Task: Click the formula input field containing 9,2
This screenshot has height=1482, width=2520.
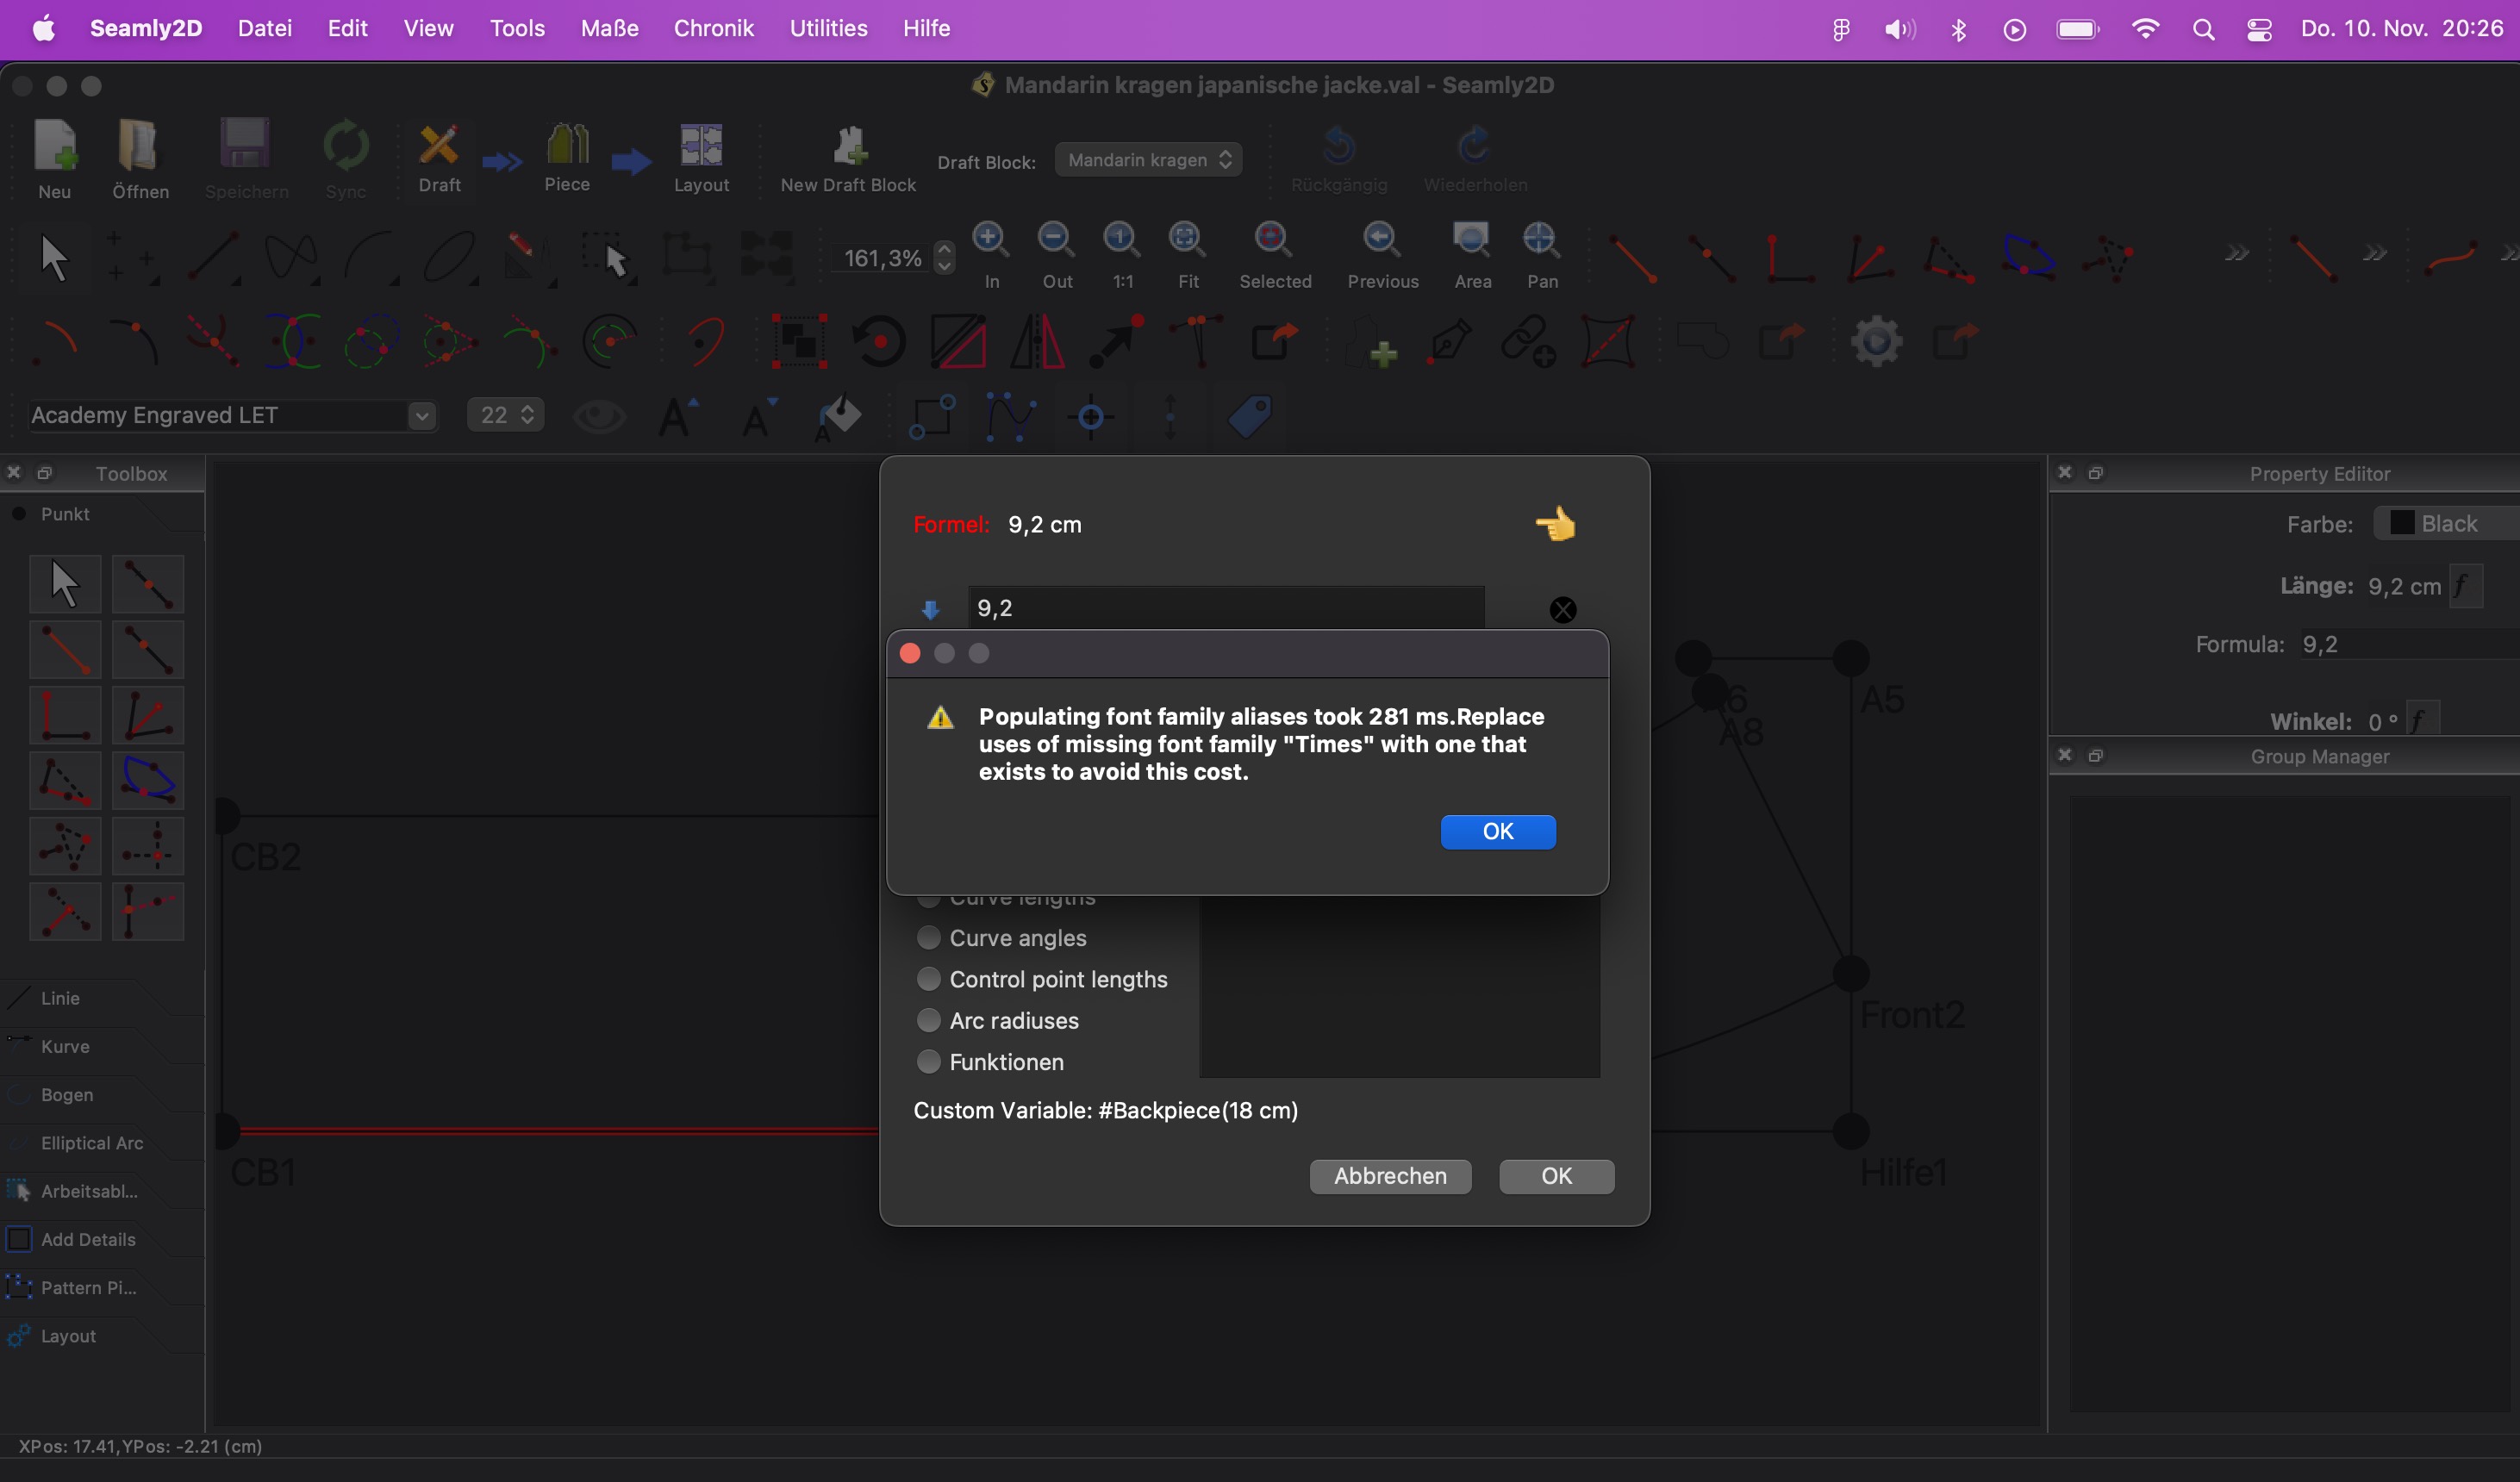Action: pos(1225,608)
